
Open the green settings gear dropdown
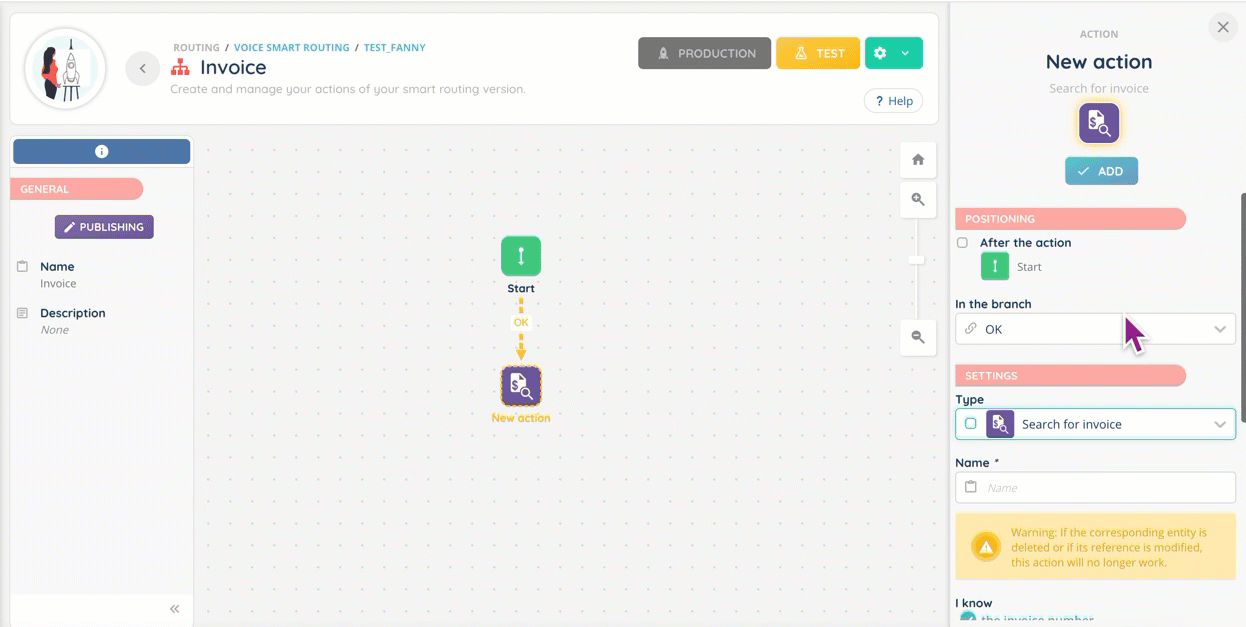coord(893,53)
